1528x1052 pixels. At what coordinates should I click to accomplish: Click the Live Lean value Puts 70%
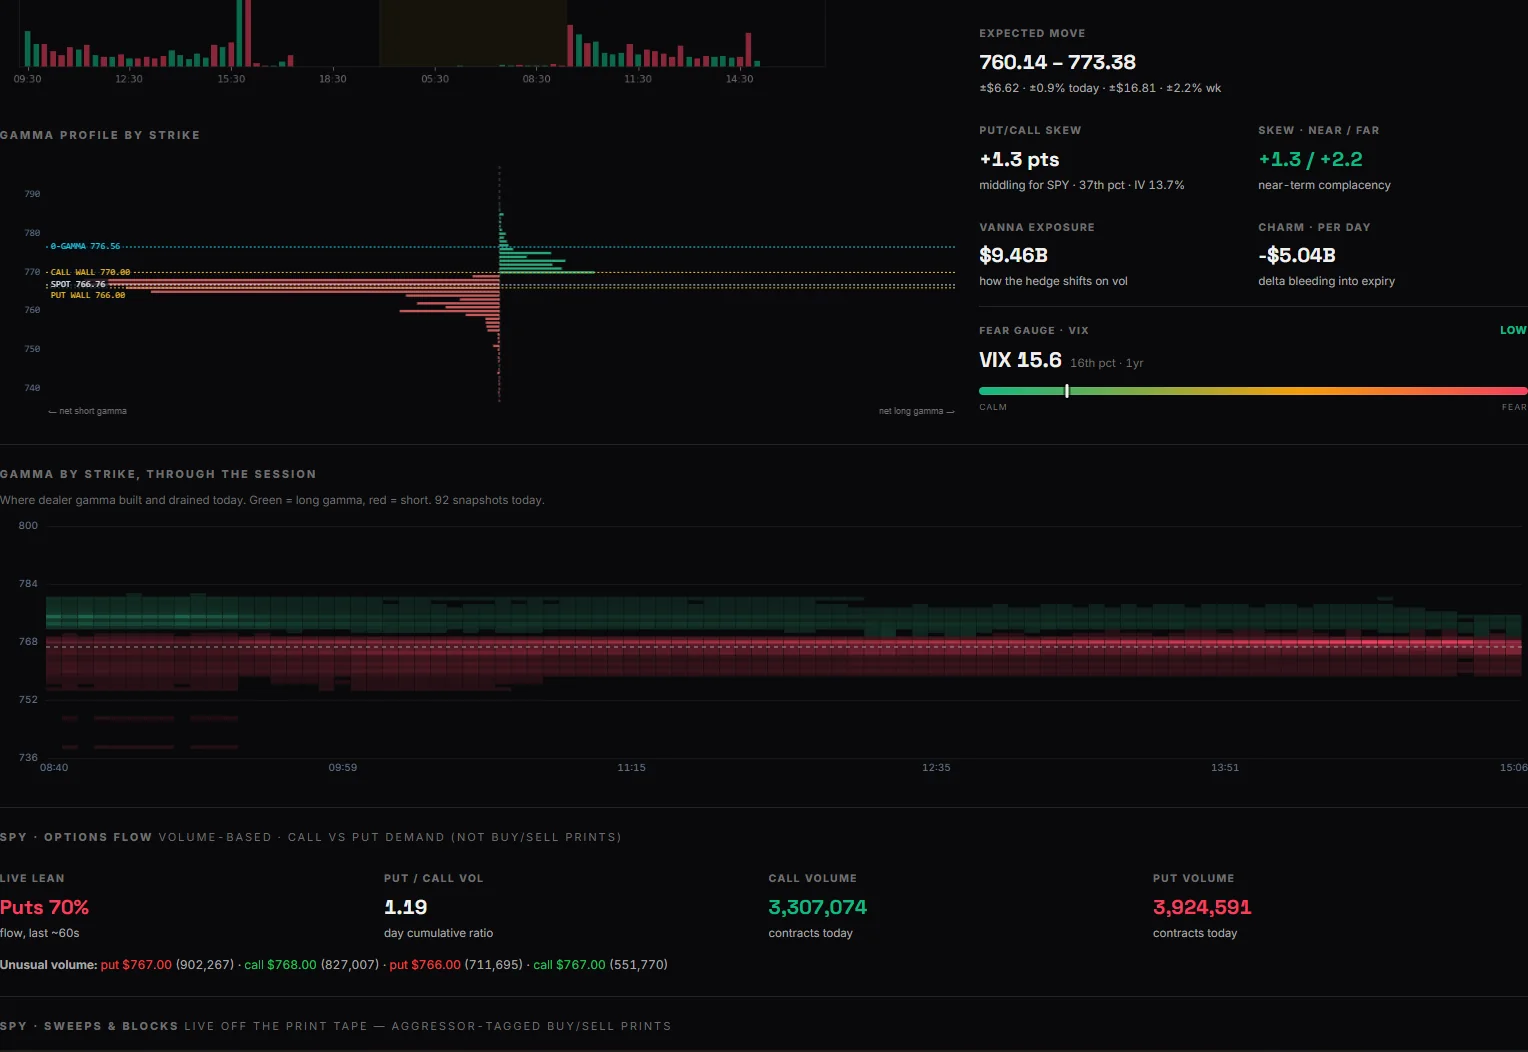pos(45,907)
